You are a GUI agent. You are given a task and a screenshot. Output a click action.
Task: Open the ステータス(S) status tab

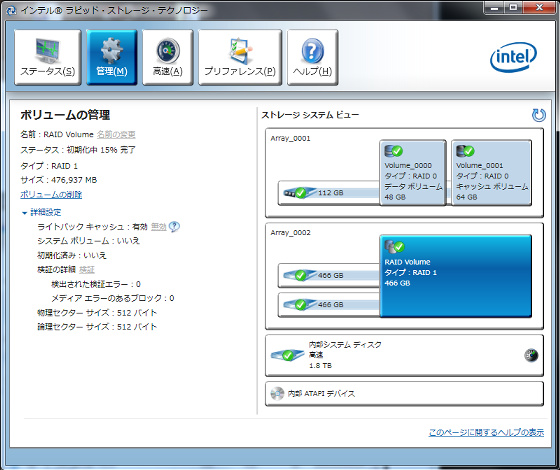pyautogui.click(x=48, y=57)
